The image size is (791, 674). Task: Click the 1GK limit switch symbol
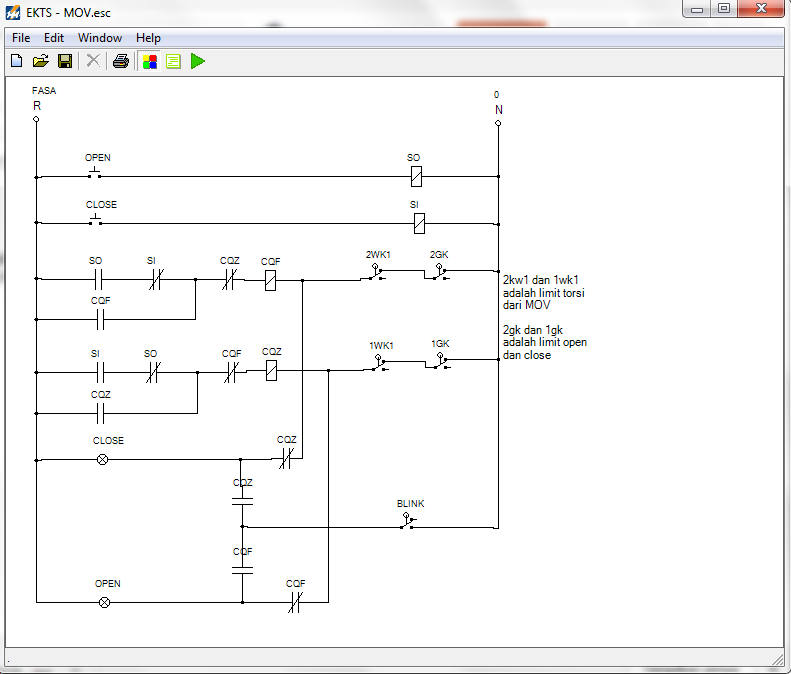pos(439,361)
